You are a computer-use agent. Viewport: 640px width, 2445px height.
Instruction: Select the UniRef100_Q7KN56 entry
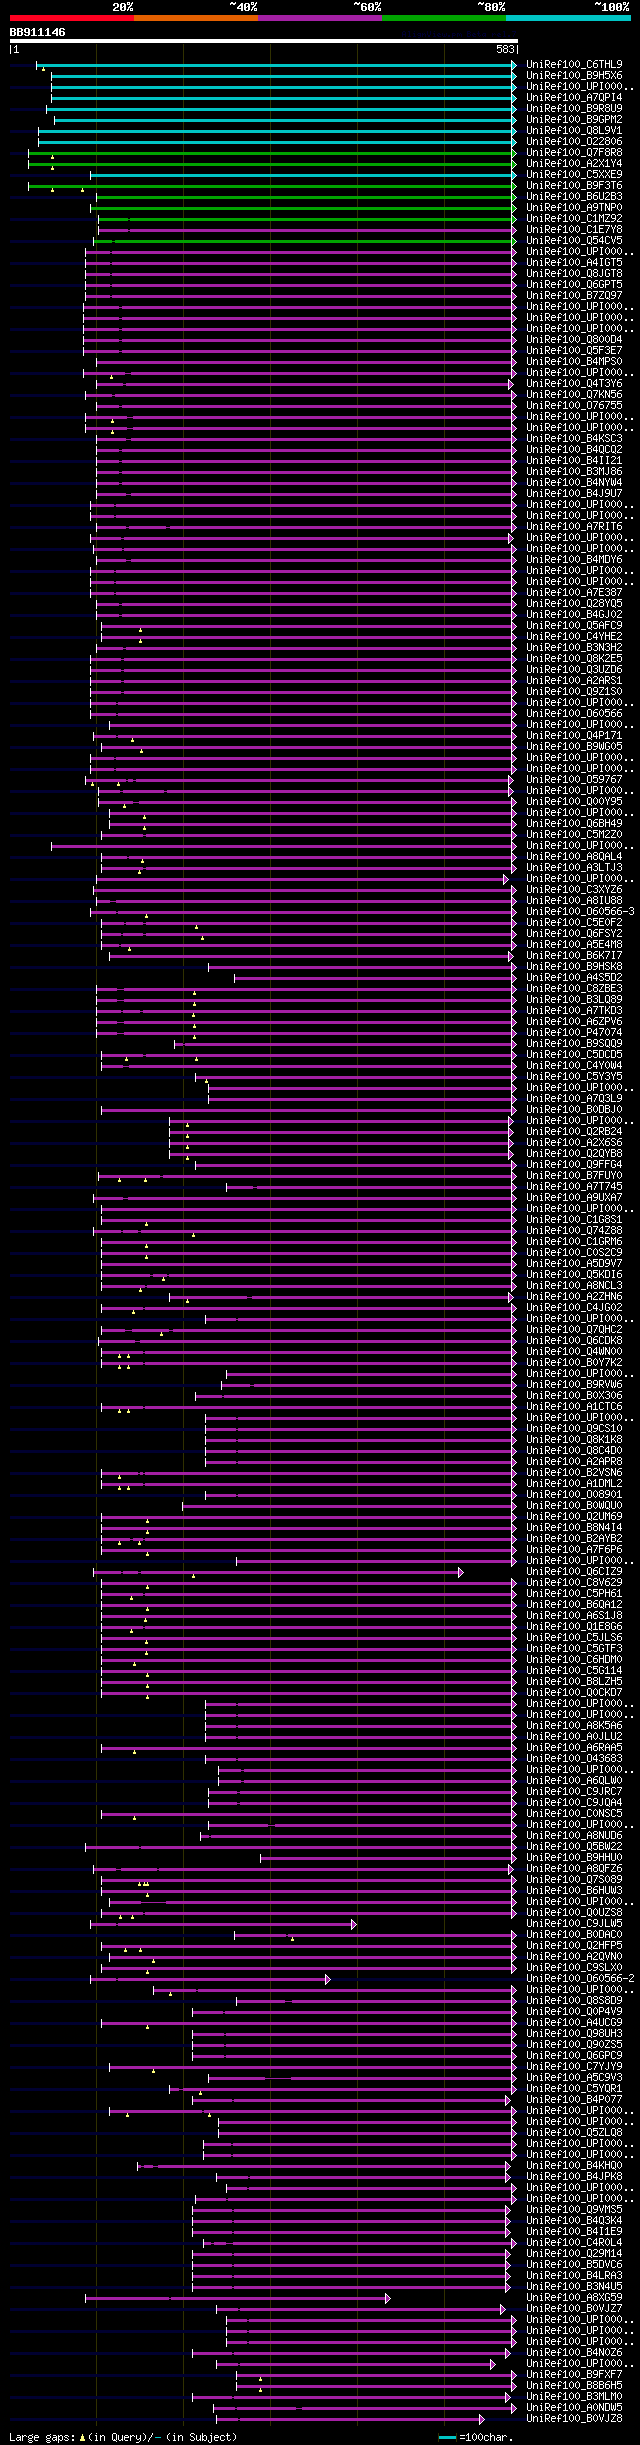pos(574,395)
